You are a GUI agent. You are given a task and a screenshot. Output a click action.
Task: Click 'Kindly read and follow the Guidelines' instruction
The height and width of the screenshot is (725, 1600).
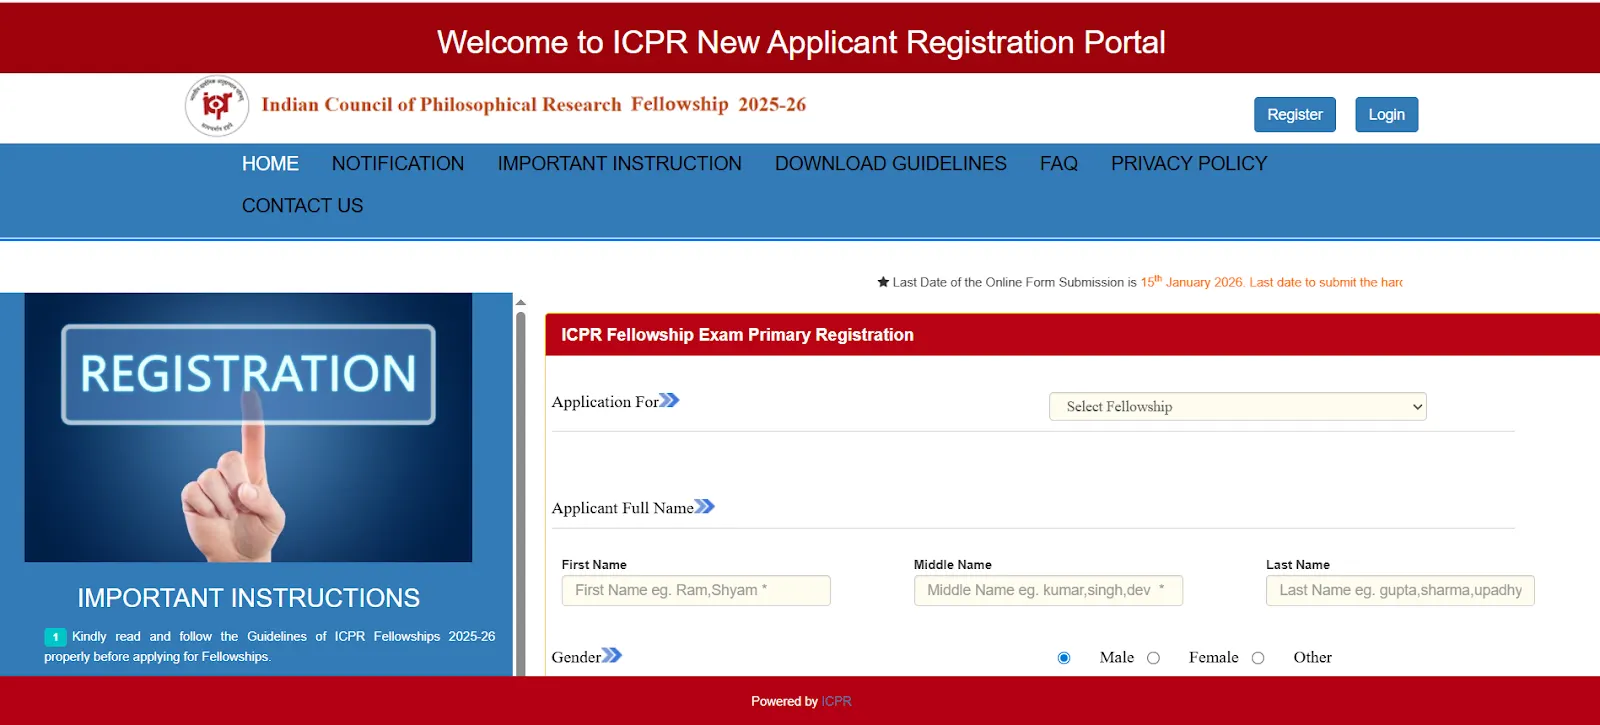tap(270, 646)
